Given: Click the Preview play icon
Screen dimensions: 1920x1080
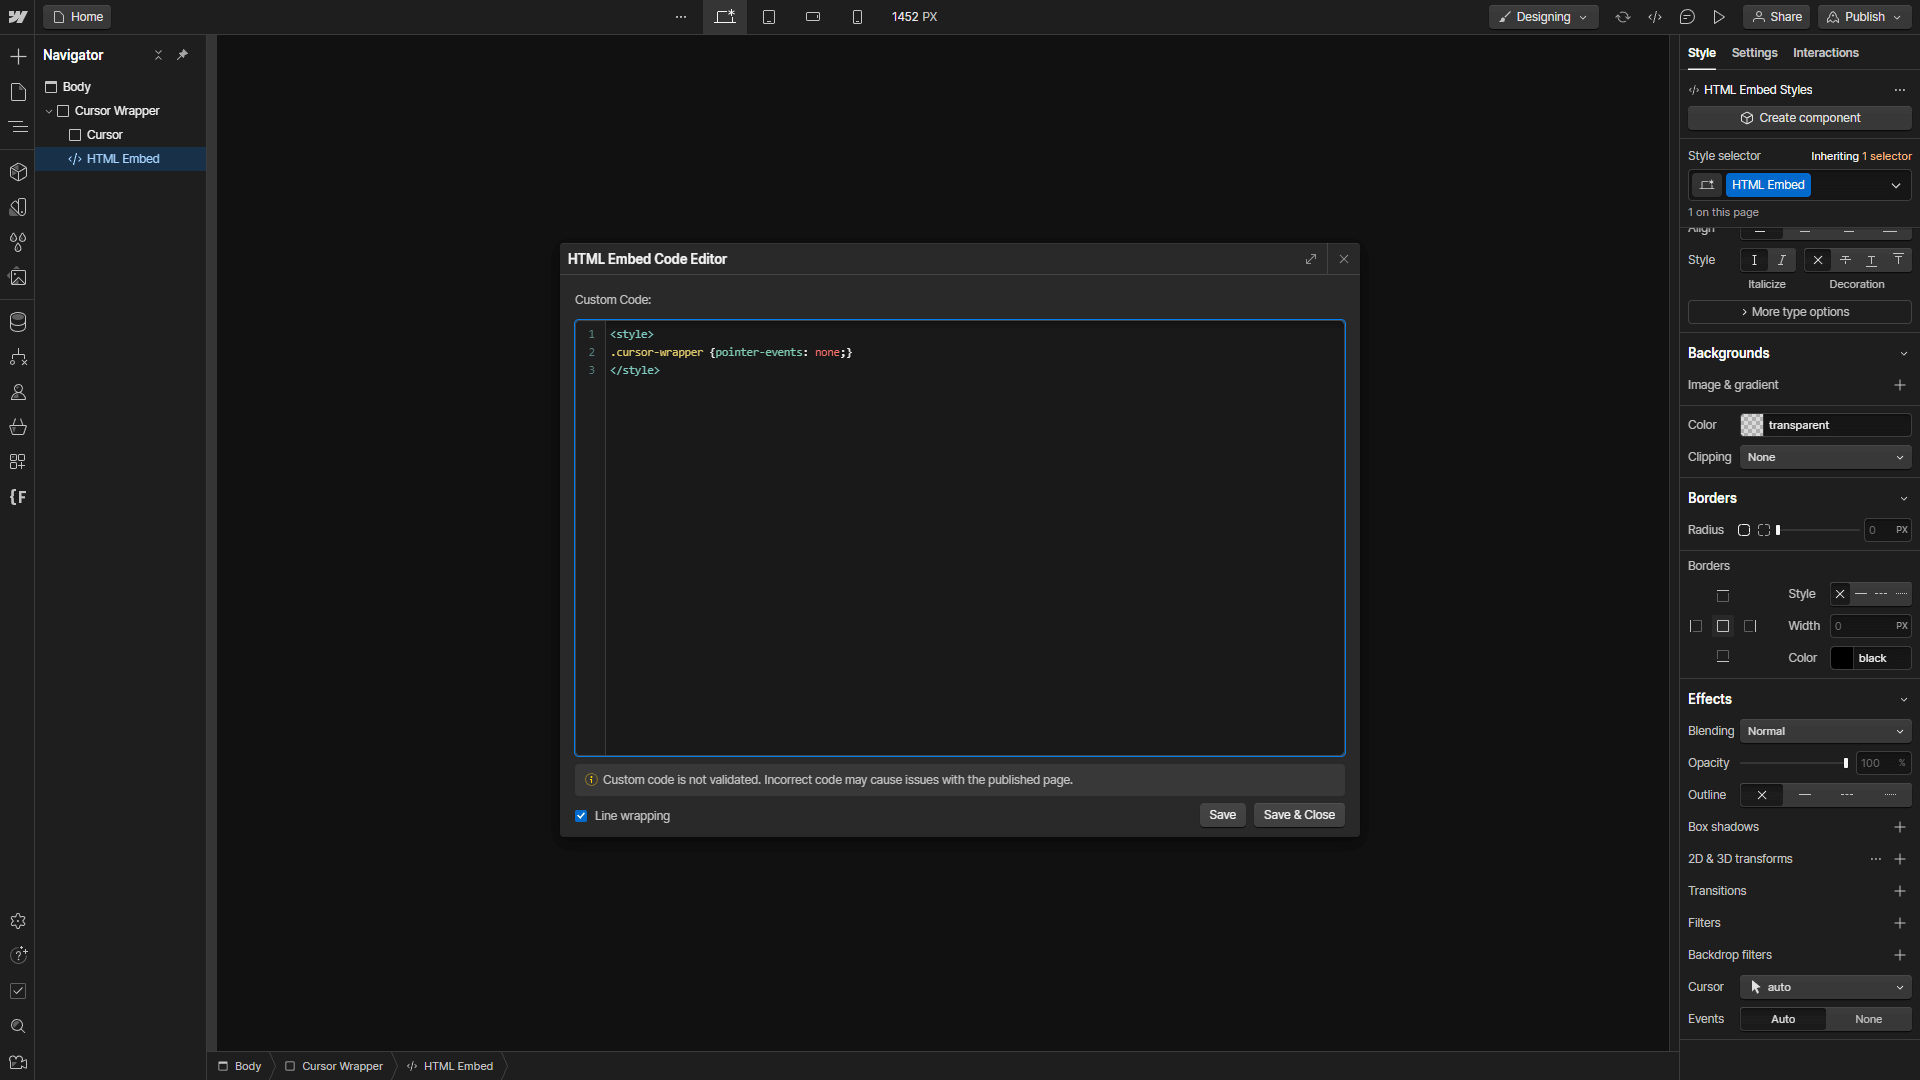Looking at the screenshot, I should pyautogui.click(x=1719, y=17).
